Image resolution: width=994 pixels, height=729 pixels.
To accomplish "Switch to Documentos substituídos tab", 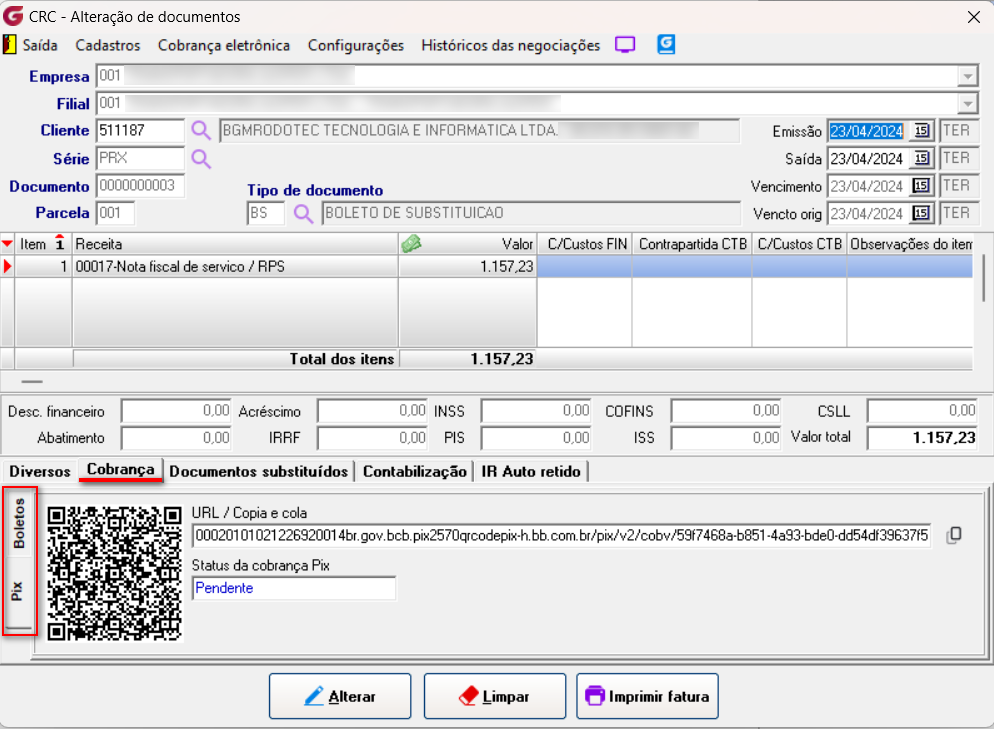I will [259, 472].
